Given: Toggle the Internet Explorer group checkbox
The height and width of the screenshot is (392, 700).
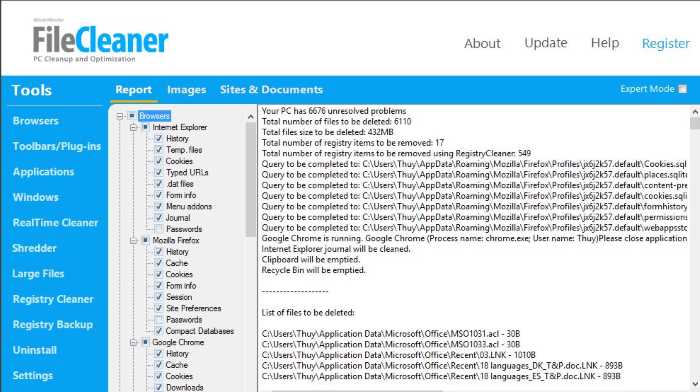Looking at the screenshot, I should coord(145,127).
